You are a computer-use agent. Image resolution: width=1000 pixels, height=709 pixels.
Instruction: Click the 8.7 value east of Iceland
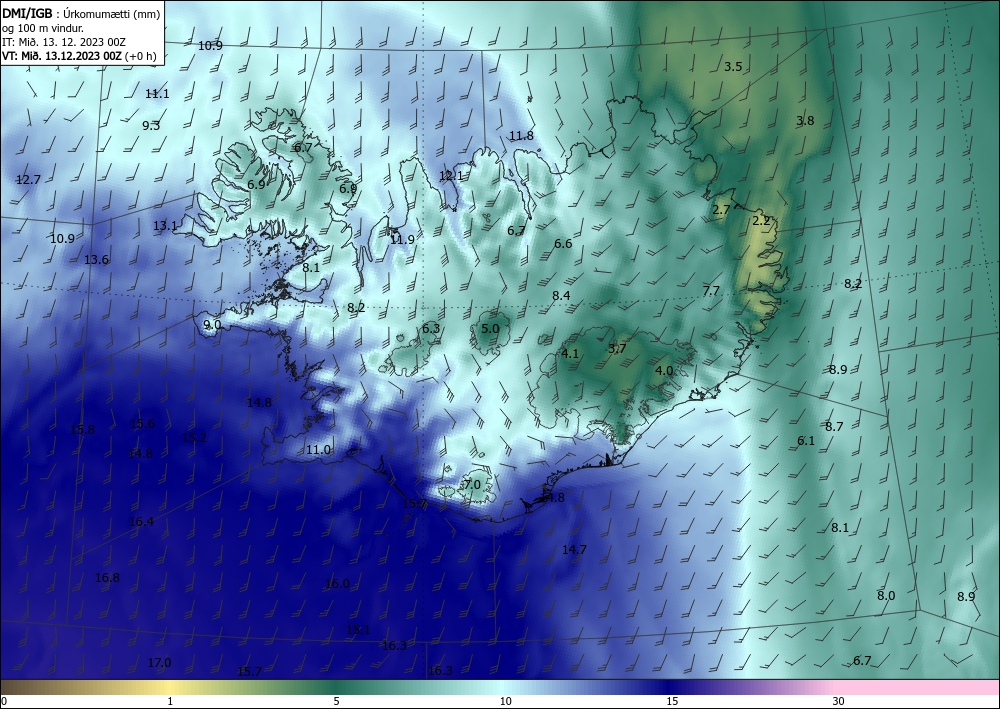click(x=834, y=427)
